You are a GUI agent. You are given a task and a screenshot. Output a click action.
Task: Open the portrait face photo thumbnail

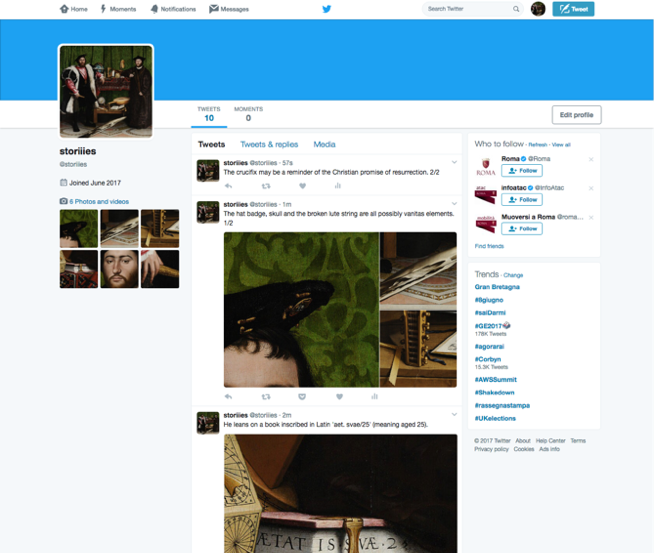[120, 269]
